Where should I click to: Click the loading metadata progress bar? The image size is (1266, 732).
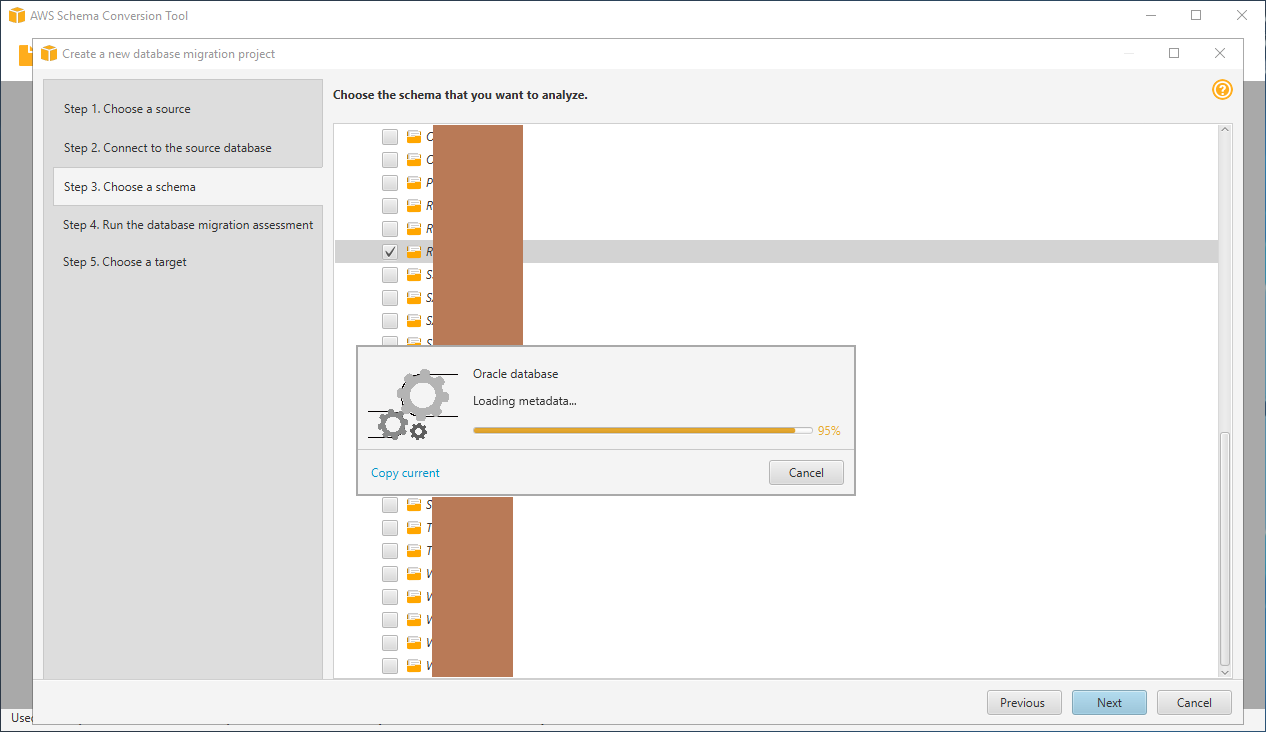tap(642, 430)
